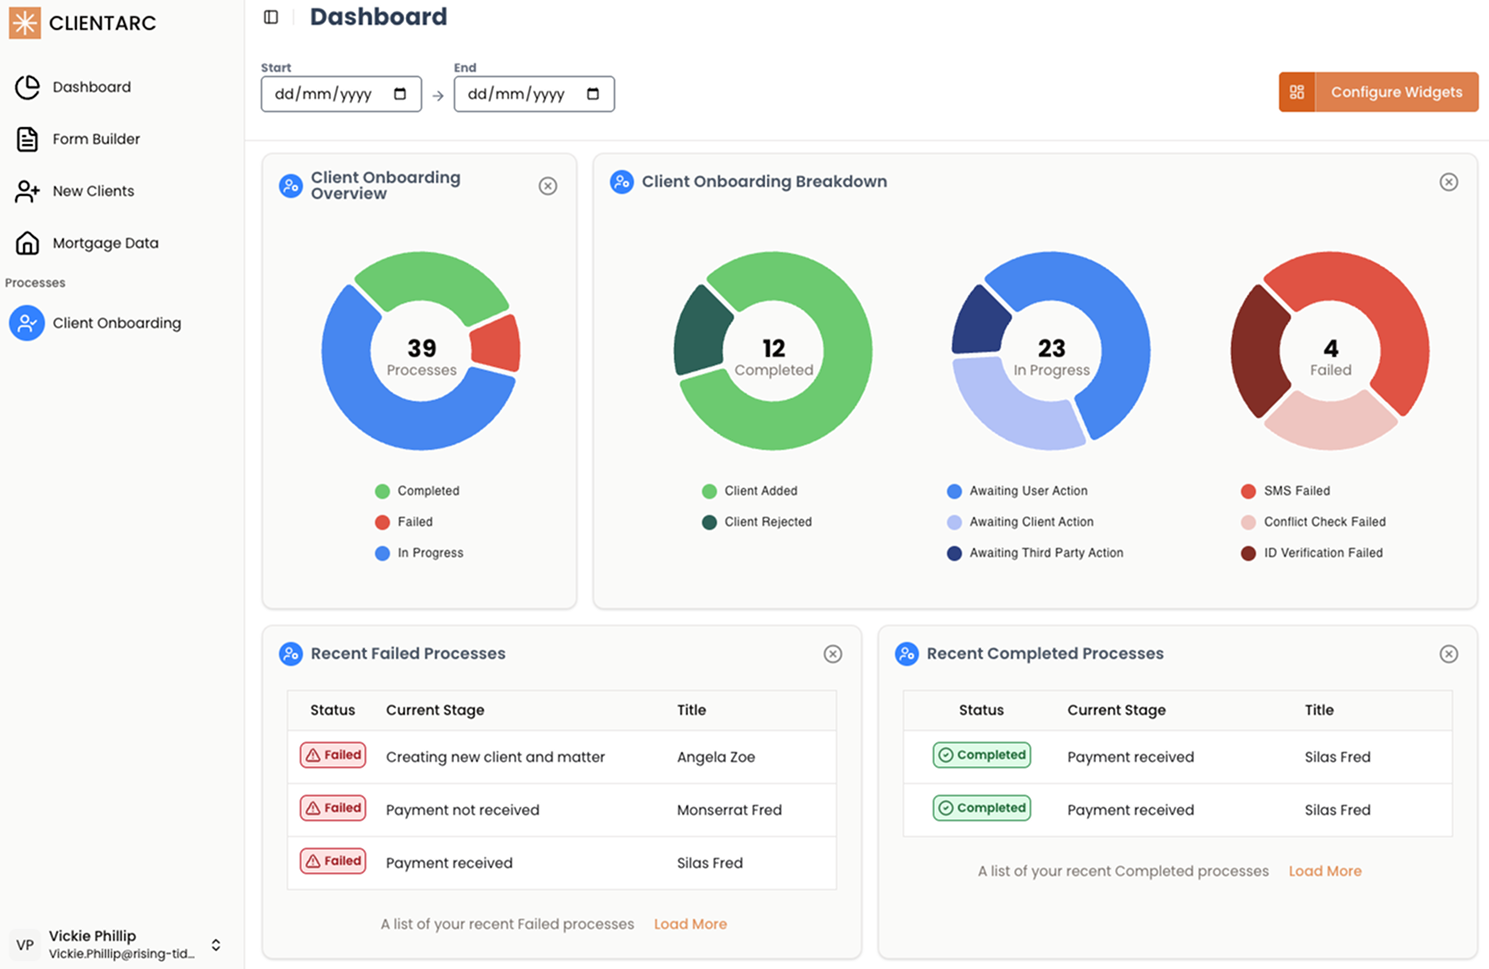Open the Start date calendar picker icon
Image resolution: width=1489 pixels, height=969 pixels.
pos(400,94)
